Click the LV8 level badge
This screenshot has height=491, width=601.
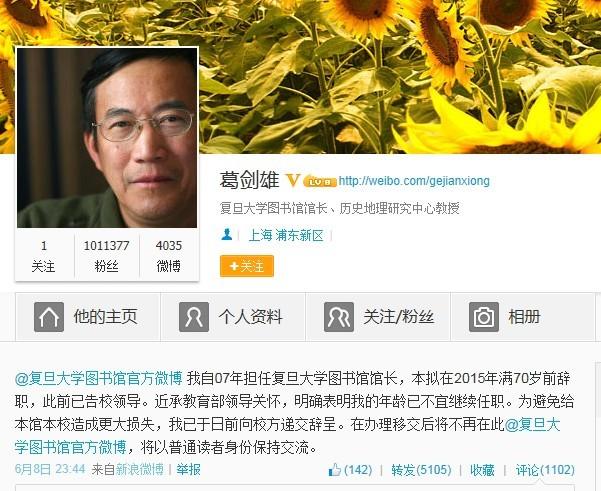(x=320, y=182)
